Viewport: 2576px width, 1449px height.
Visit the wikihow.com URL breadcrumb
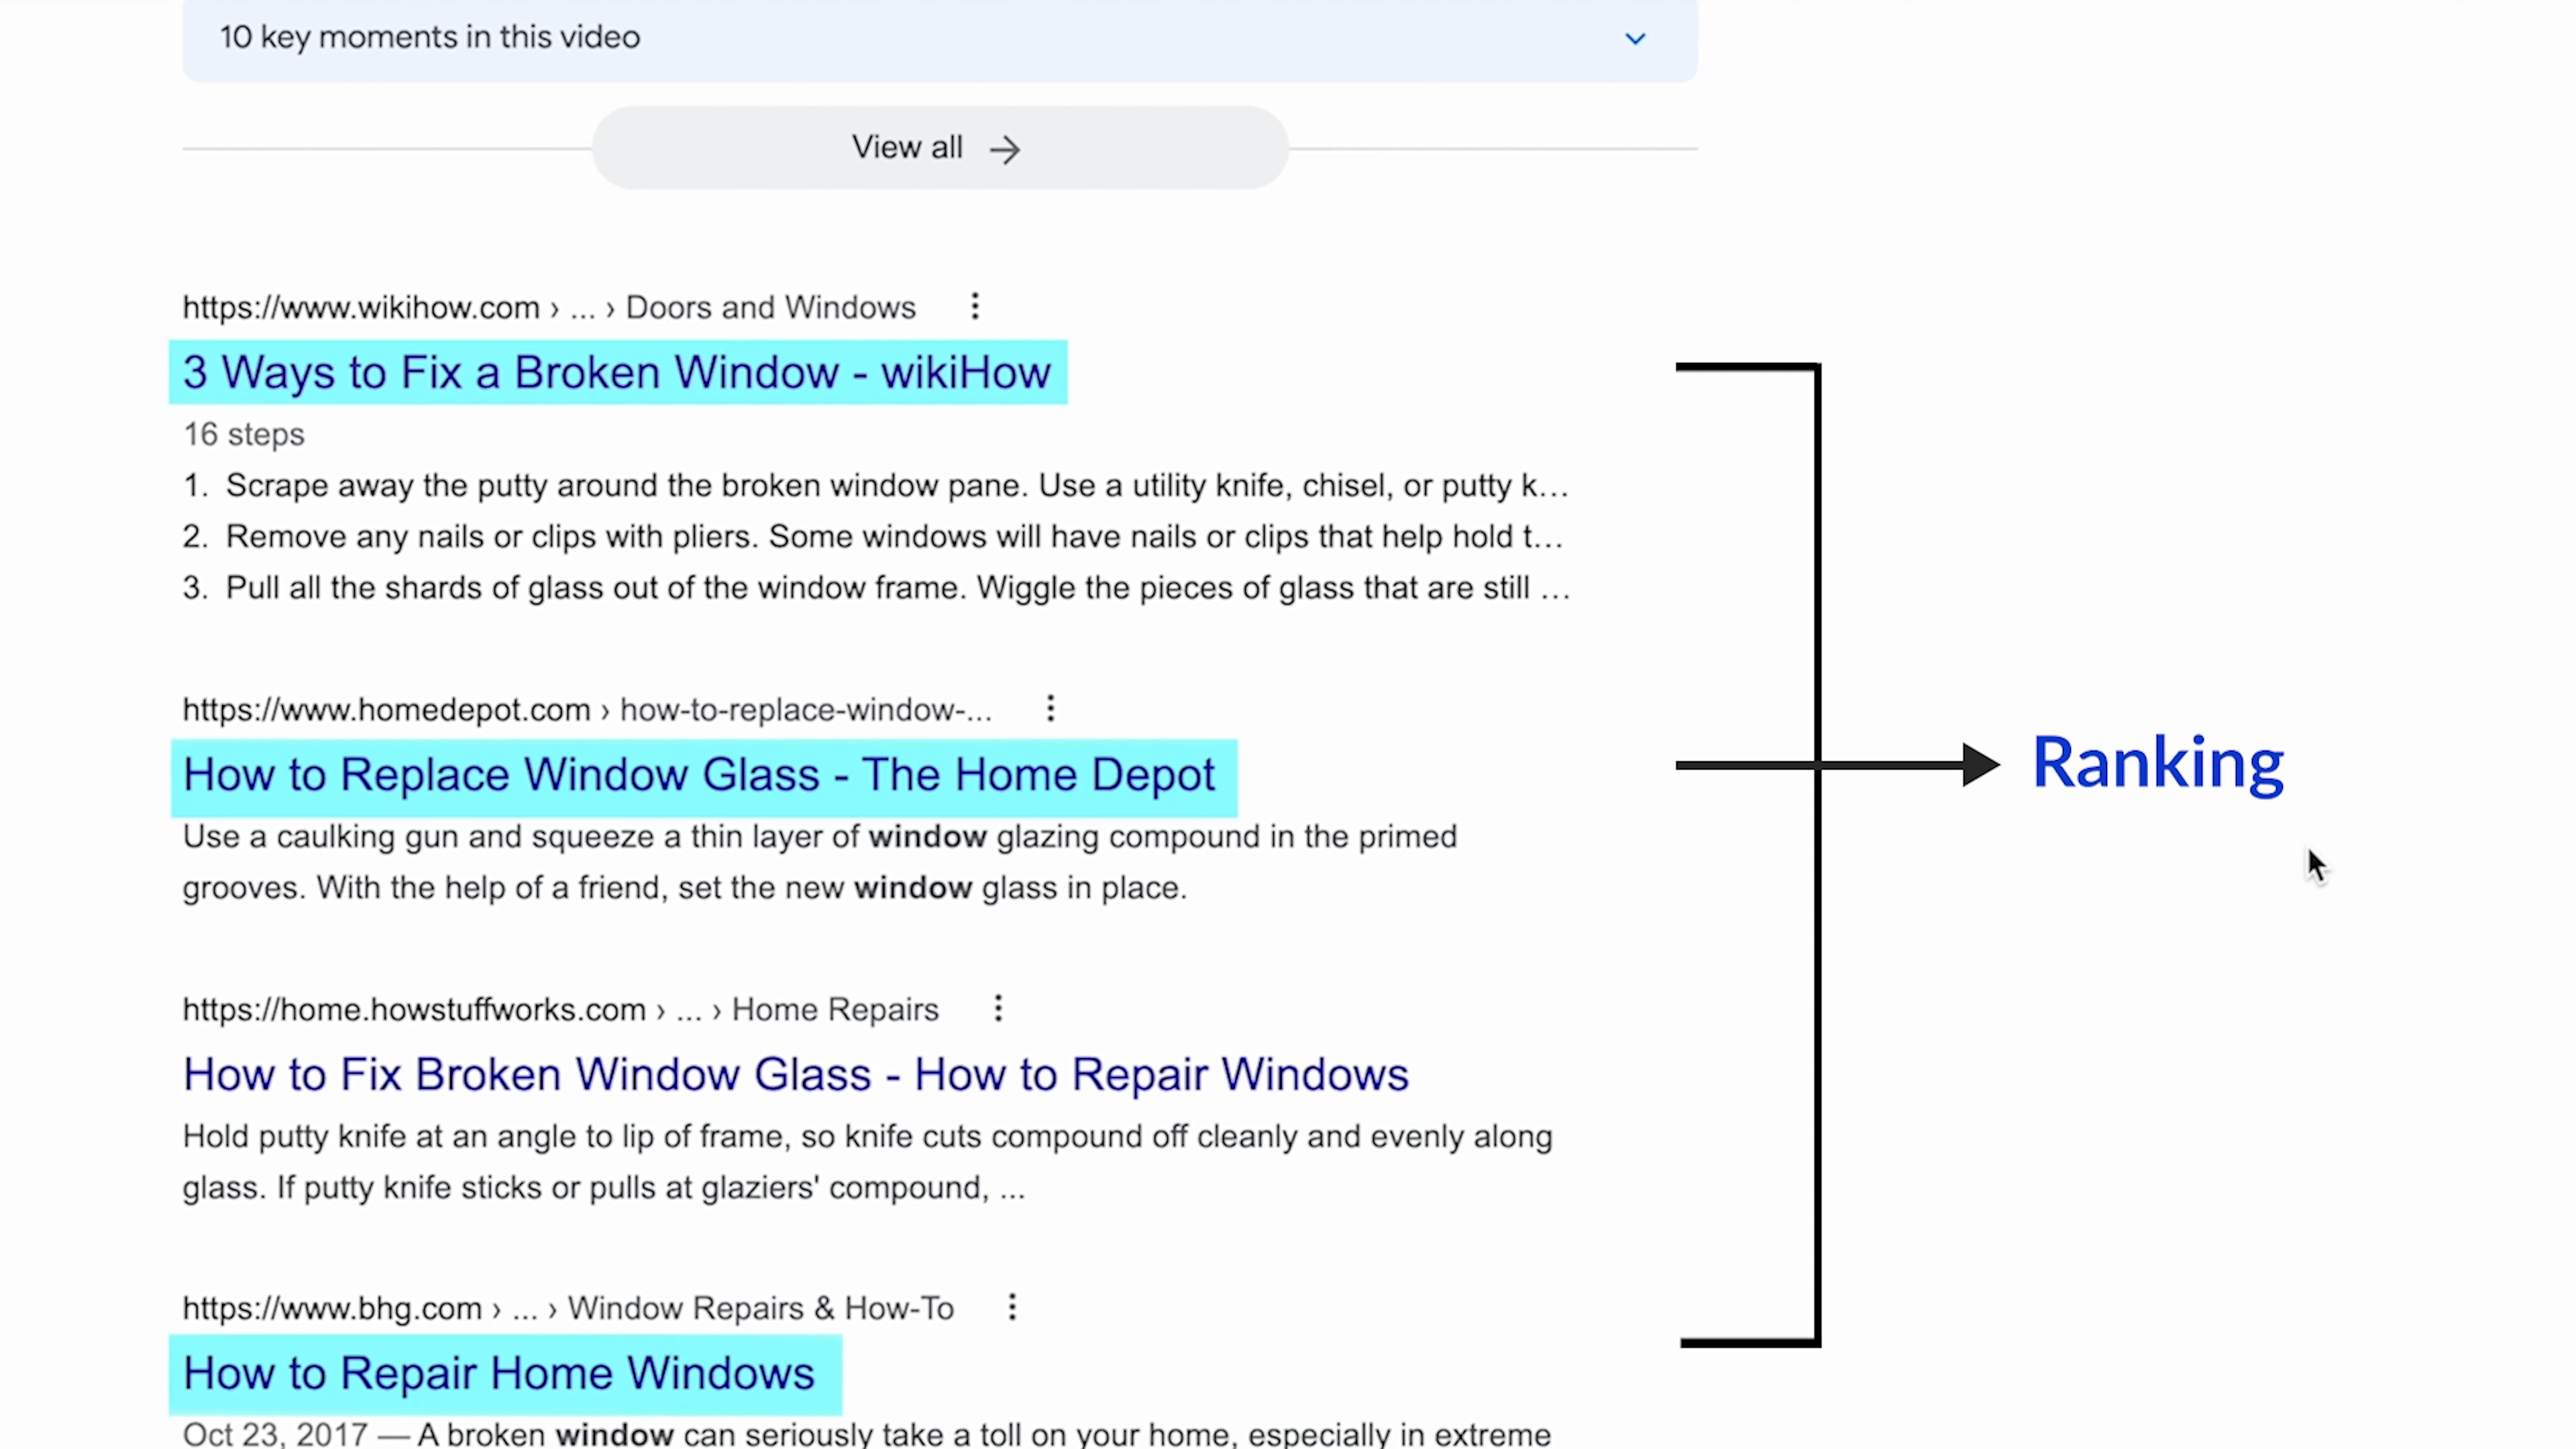[361, 307]
